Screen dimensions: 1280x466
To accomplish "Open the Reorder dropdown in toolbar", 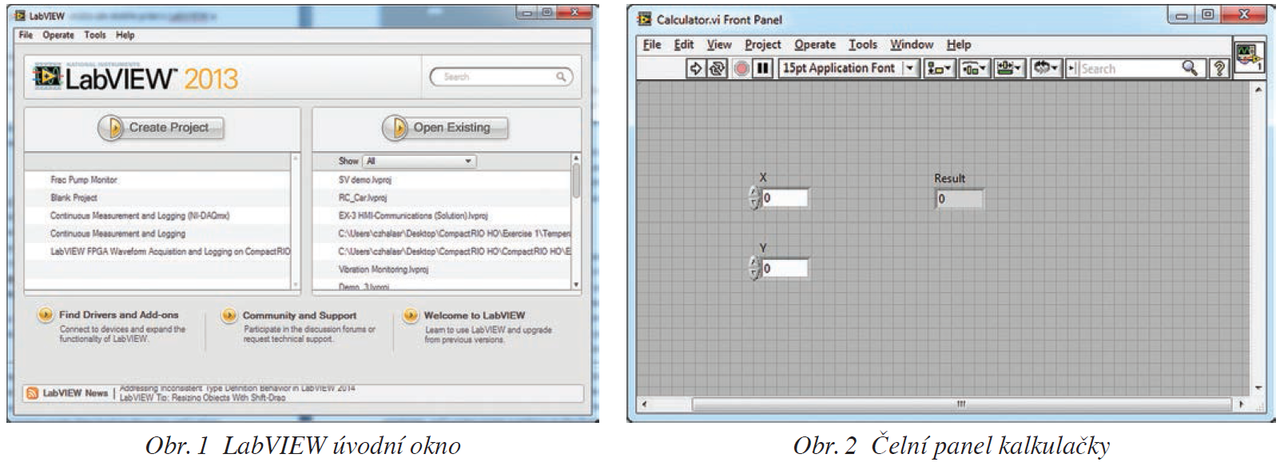I will (1045, 69).
